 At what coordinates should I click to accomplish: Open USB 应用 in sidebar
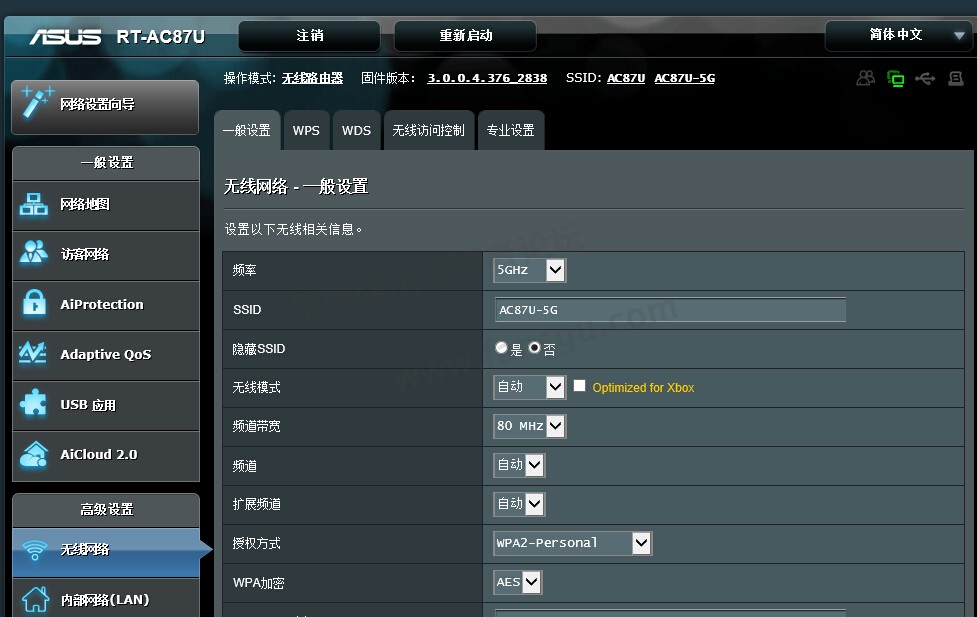[106, 406]
